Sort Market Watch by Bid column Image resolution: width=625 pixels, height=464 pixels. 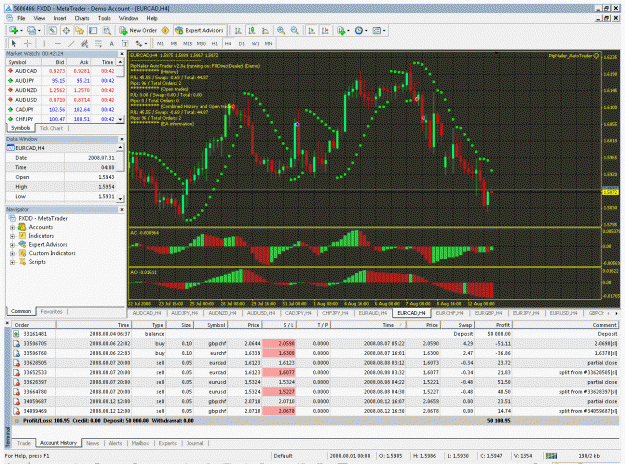(x=54, y=62)
